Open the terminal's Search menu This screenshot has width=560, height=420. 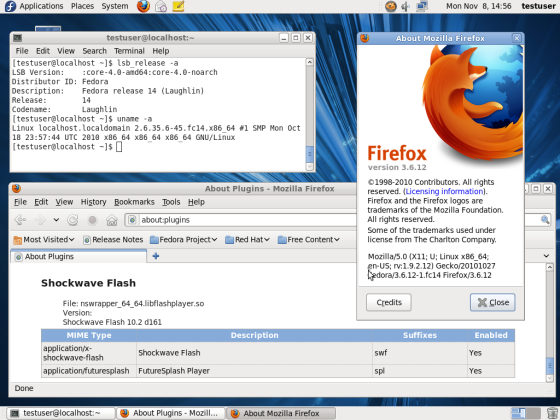pos(95,51)
